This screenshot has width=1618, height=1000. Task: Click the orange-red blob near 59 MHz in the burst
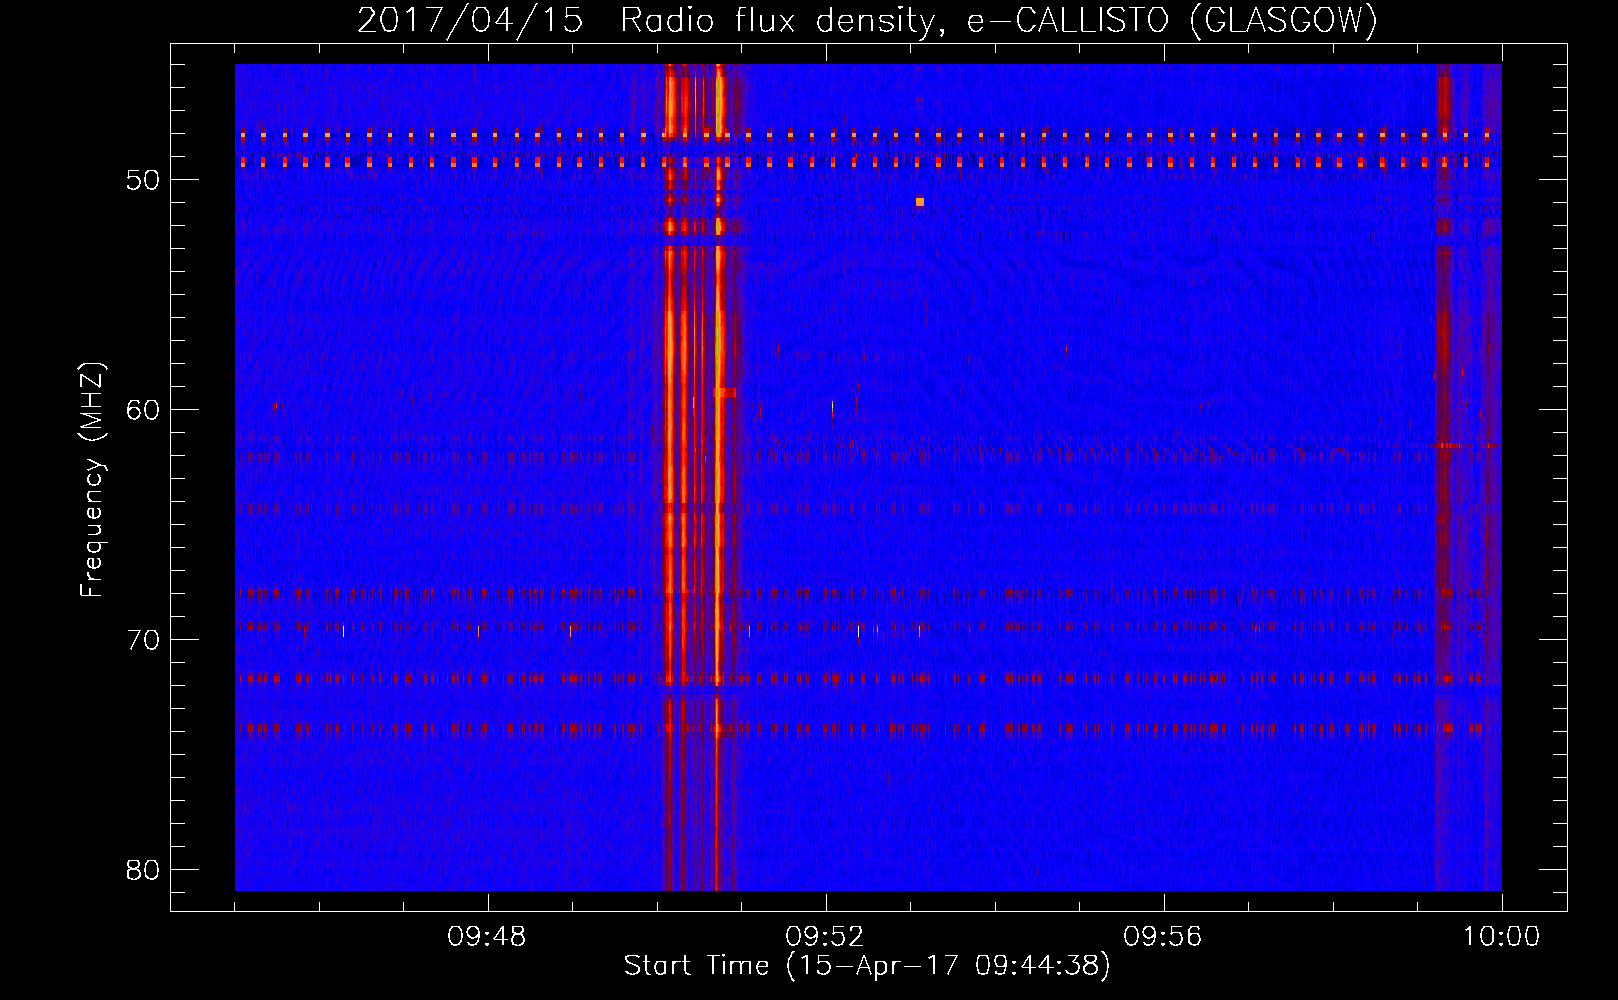point(726,393)
